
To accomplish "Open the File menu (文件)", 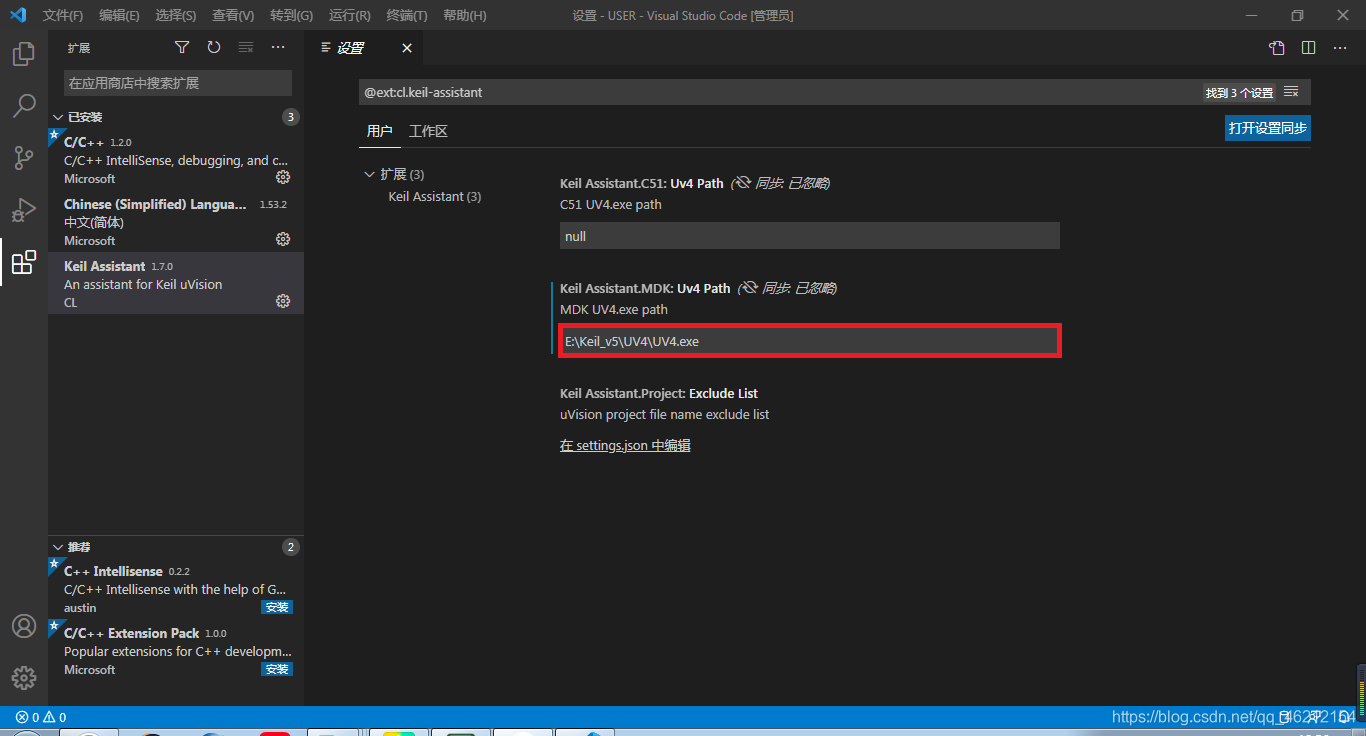I will pos(63,16).
